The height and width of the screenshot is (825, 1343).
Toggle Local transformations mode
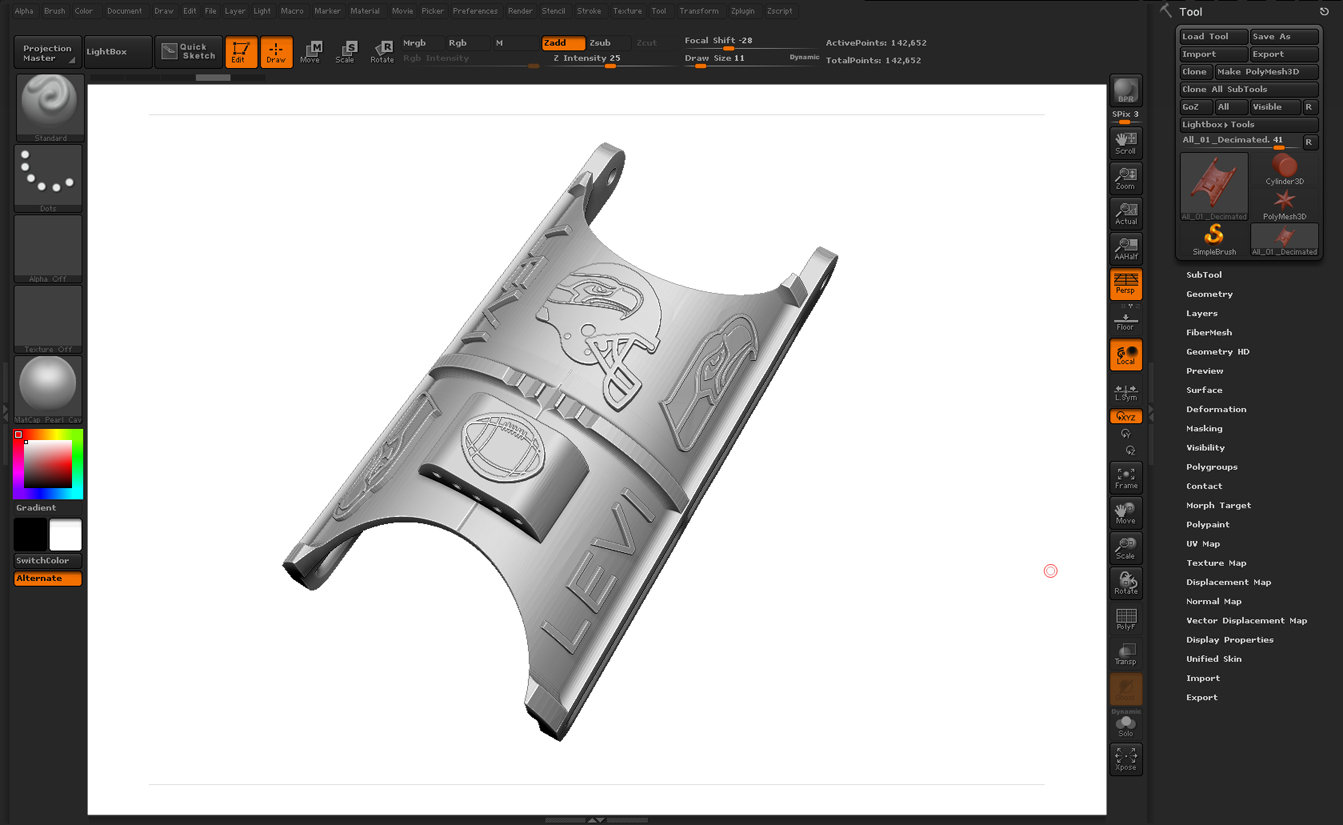click(1126, 355)
